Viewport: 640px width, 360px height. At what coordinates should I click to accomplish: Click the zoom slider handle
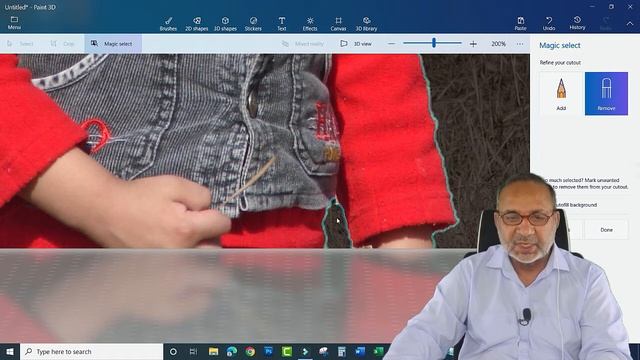click(434, 43)
